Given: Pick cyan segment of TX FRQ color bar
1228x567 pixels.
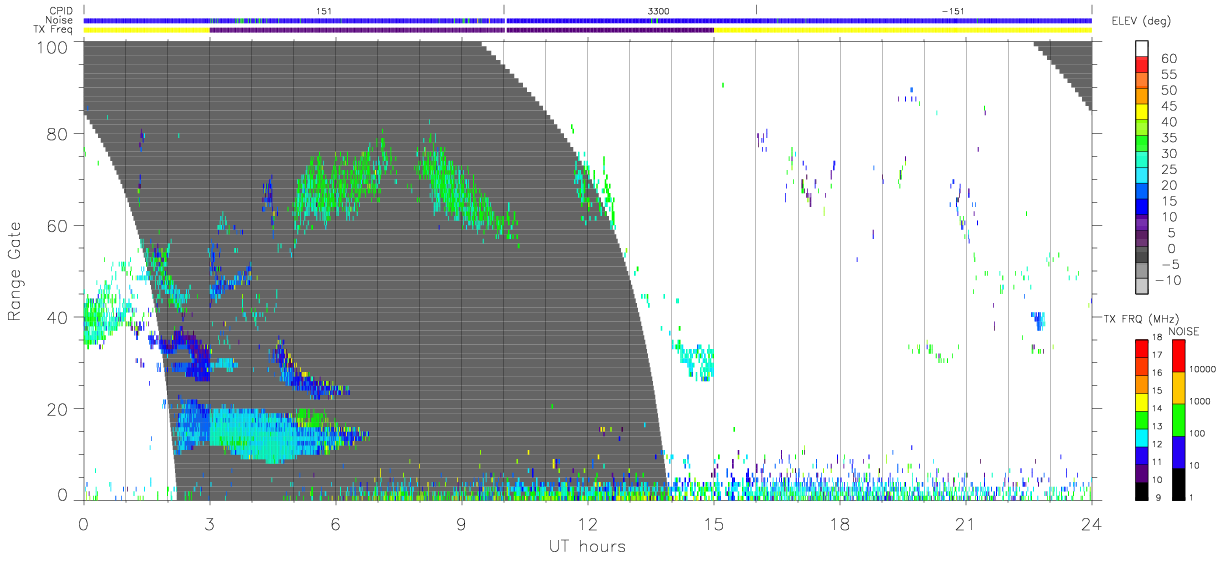Looking at the screenshot, I should [x=1143, y=437].
